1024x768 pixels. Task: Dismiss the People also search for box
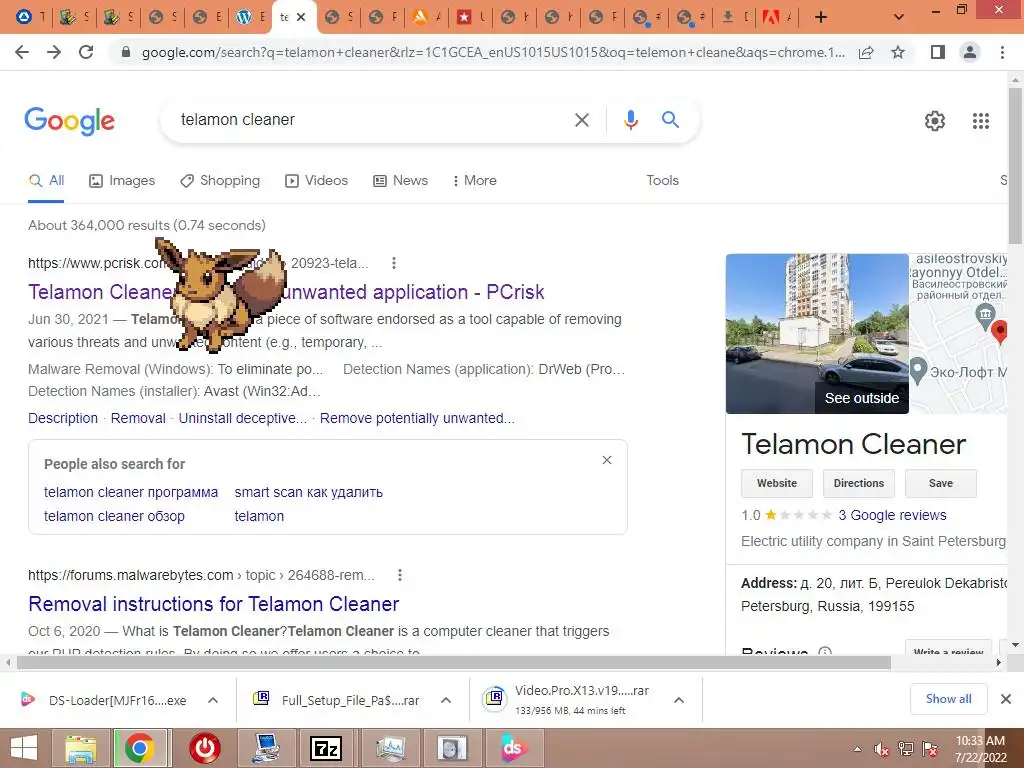pos(607,460)
